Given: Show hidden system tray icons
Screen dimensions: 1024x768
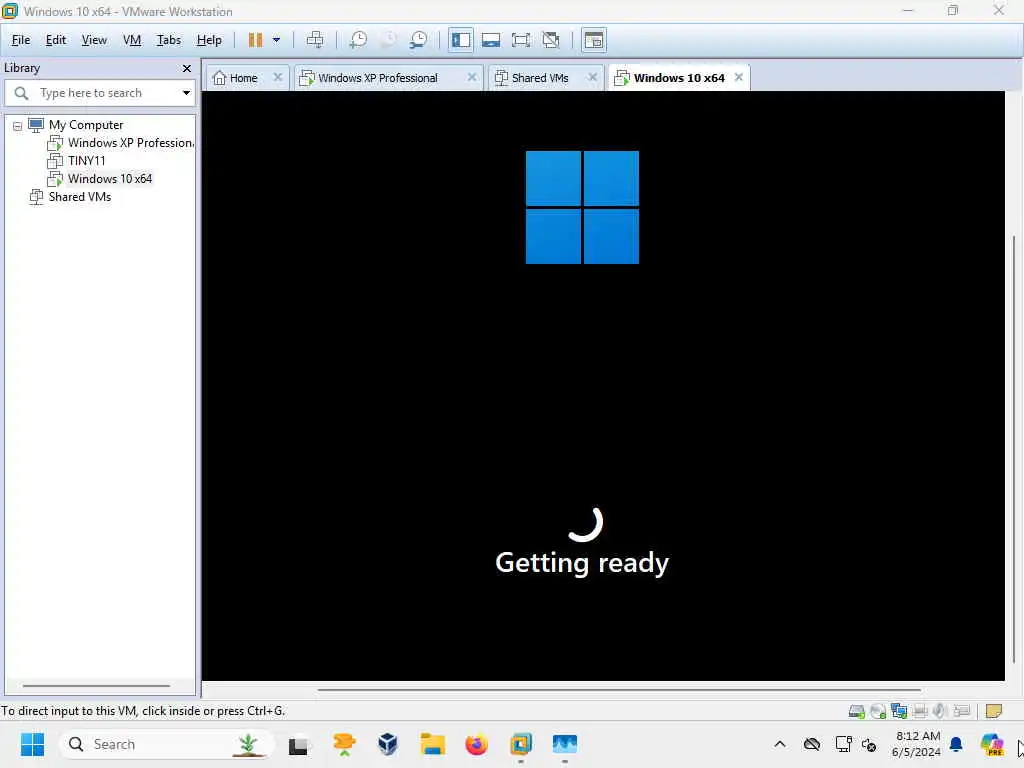Looking at the screenshot, I should pos(780,744).
